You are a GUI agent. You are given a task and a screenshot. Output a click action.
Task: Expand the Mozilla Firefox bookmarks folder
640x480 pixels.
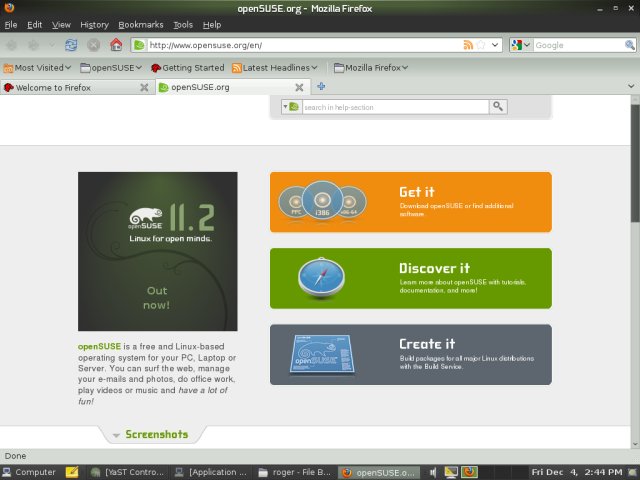[371, 68]
